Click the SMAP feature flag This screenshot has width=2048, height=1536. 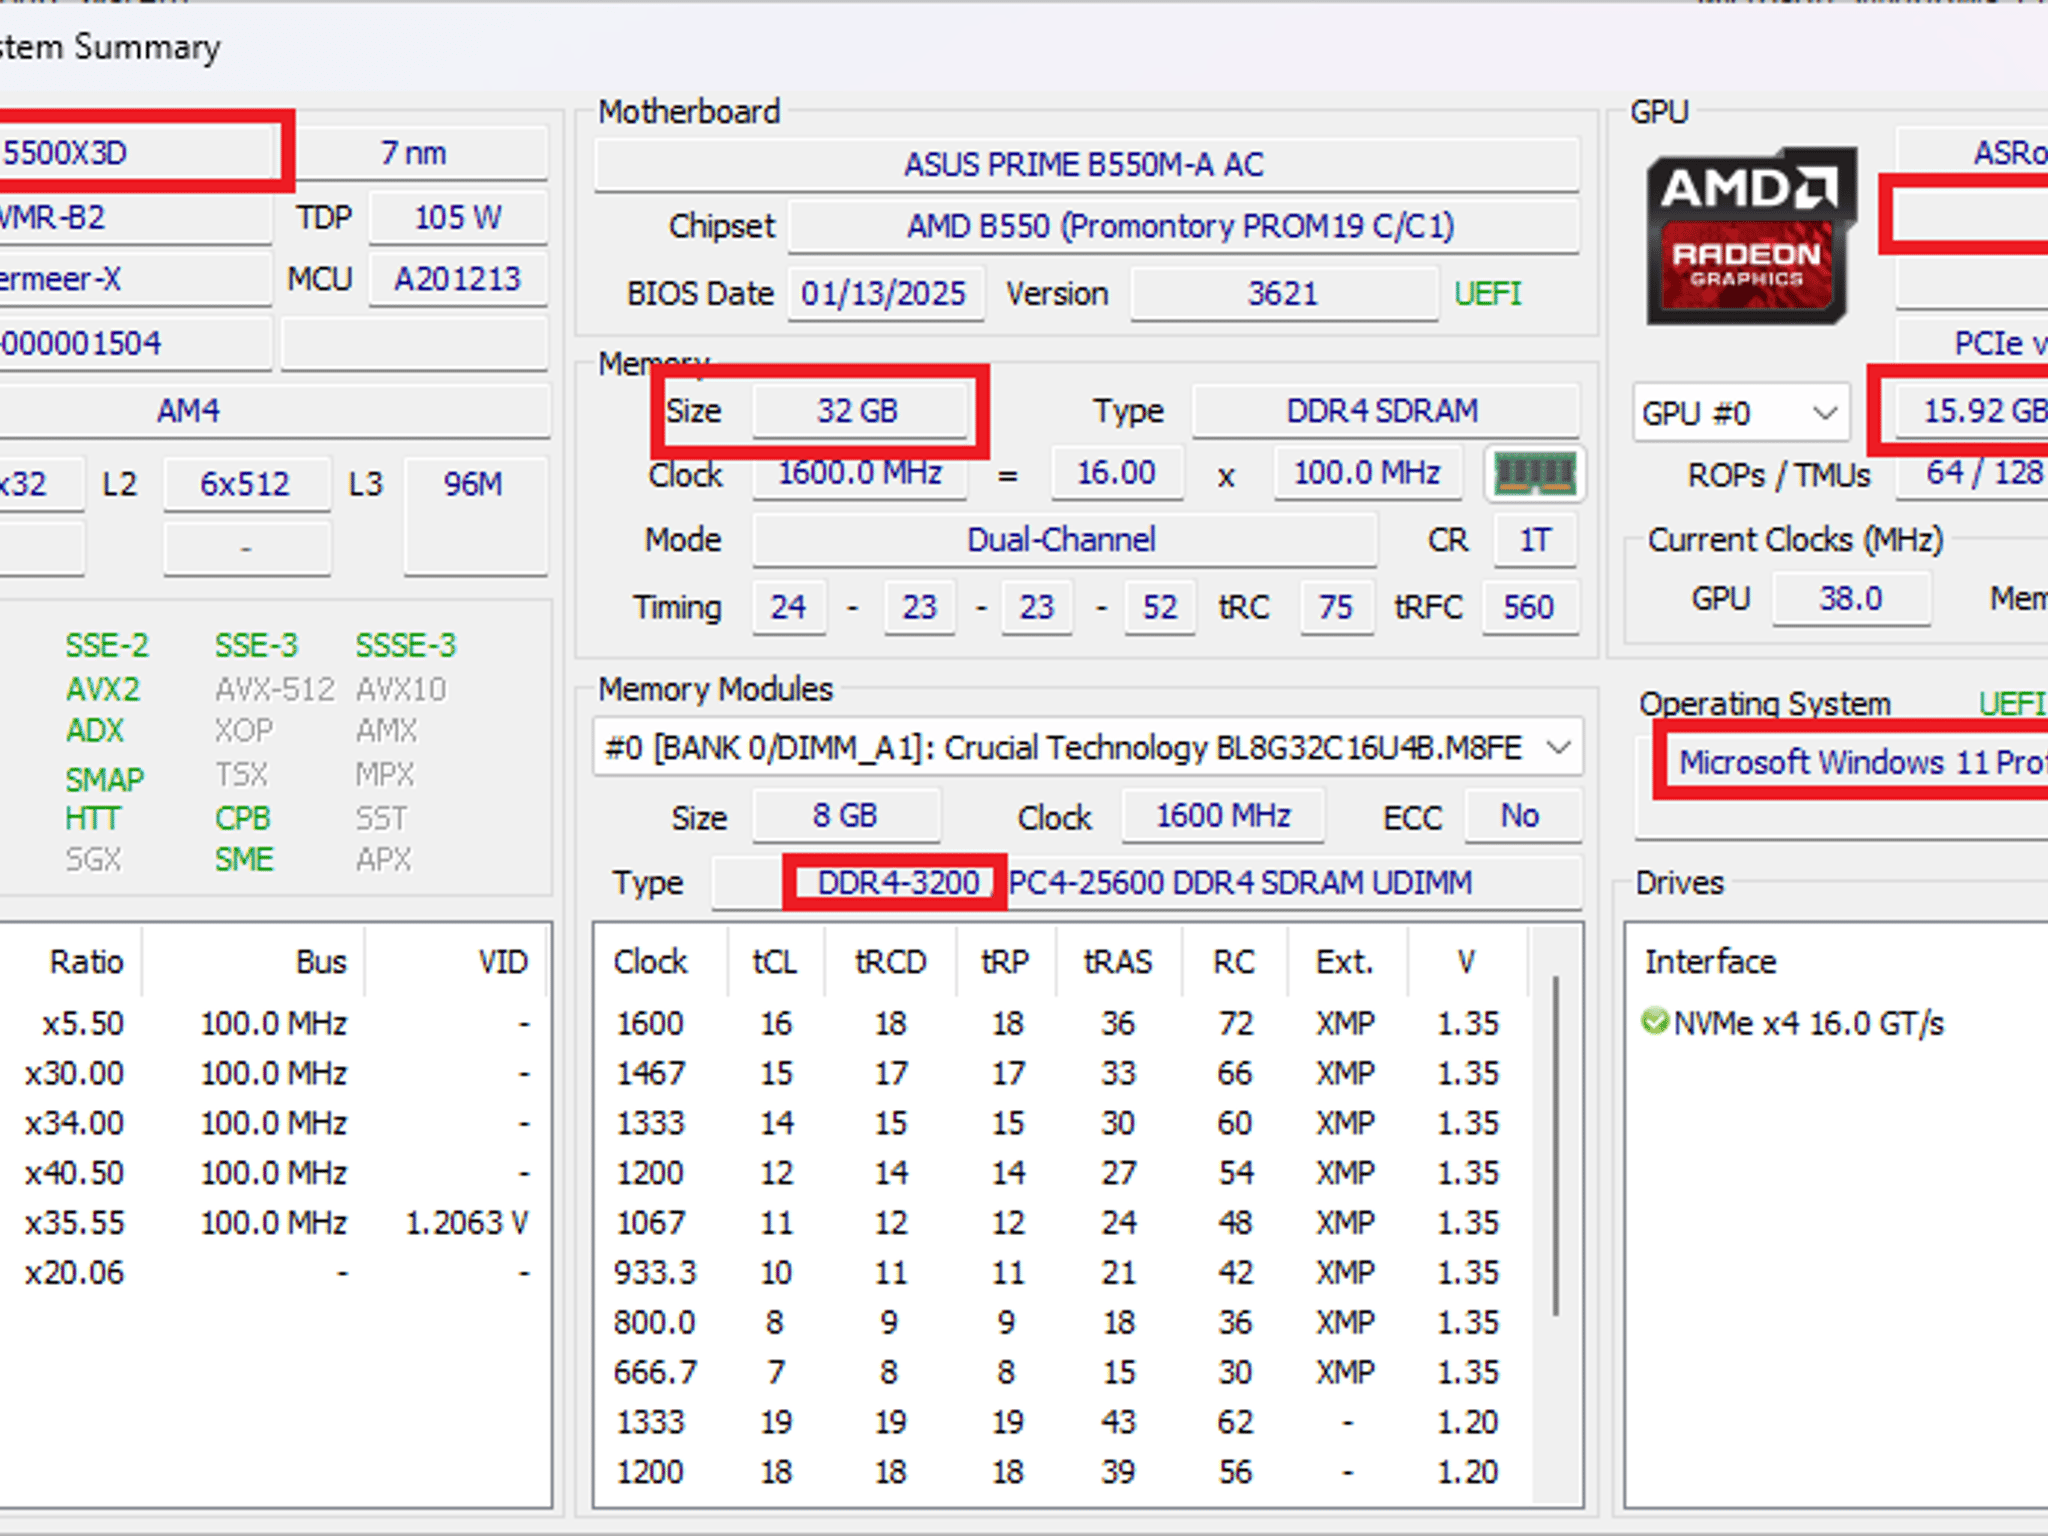(x=105, y=779)
